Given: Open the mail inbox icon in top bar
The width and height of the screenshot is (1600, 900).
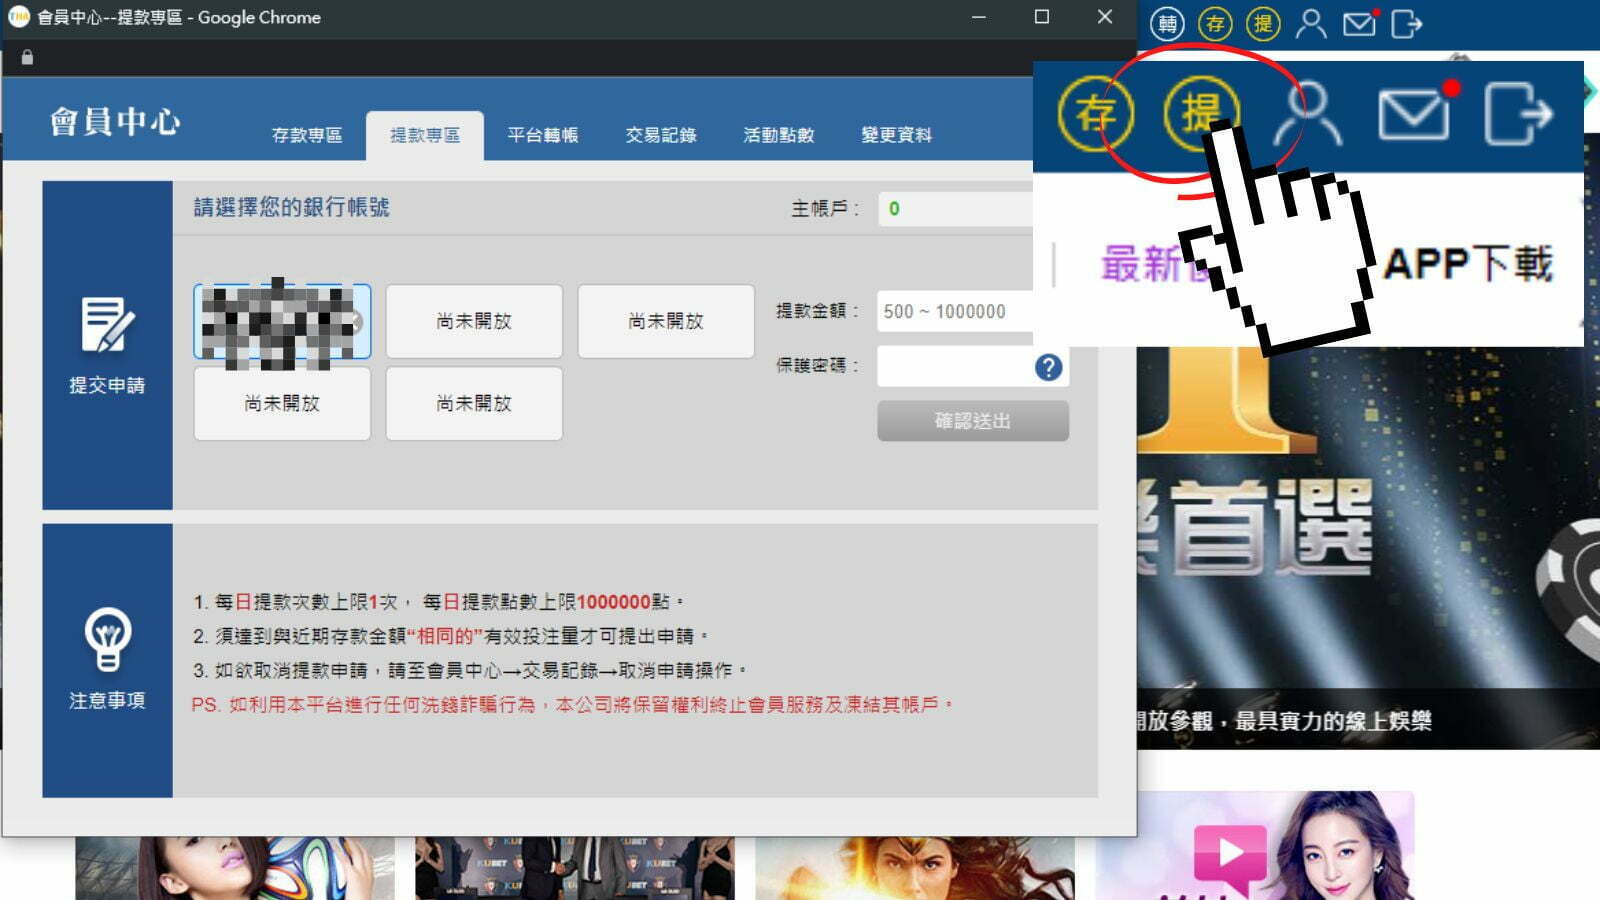Looking at the screenshot, I should pos(1359,24).
